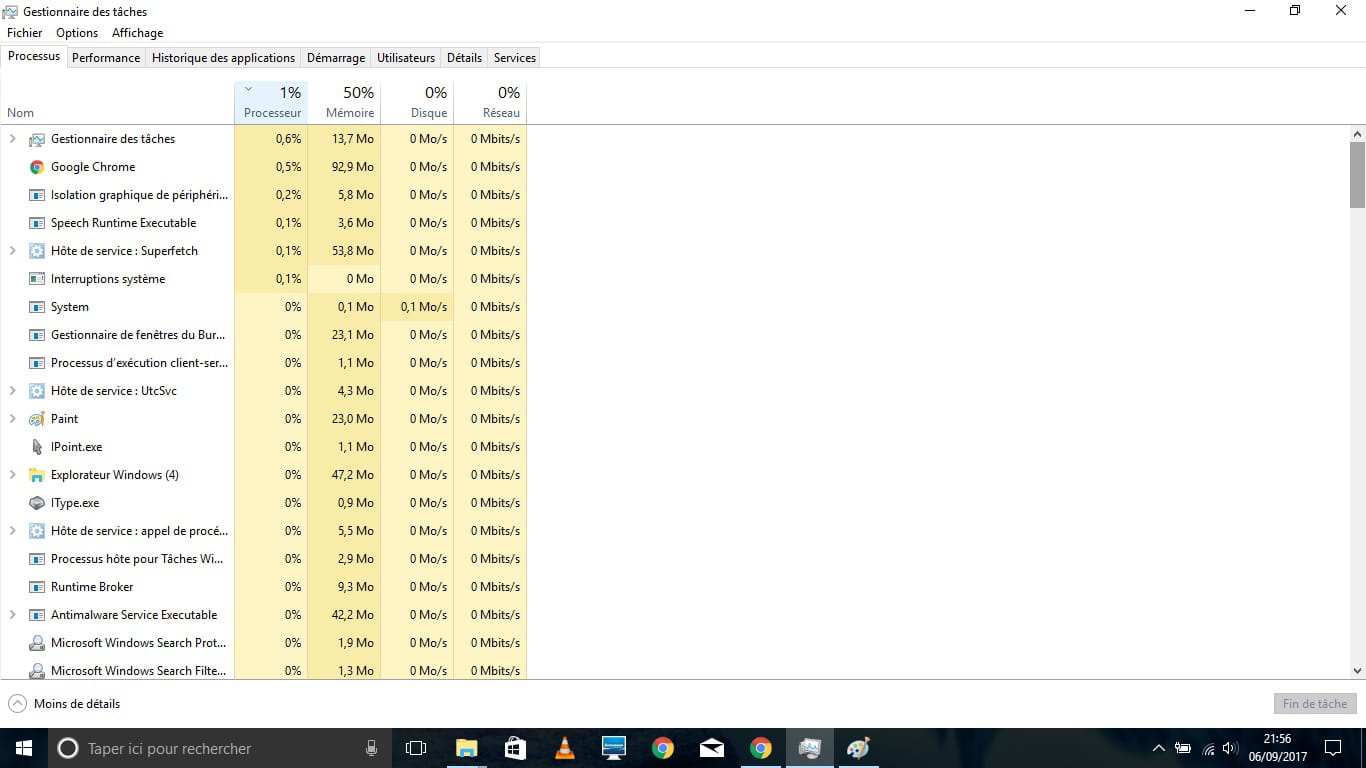Click the IType.exe process icon
The image size is (1366, 768).
37,503
